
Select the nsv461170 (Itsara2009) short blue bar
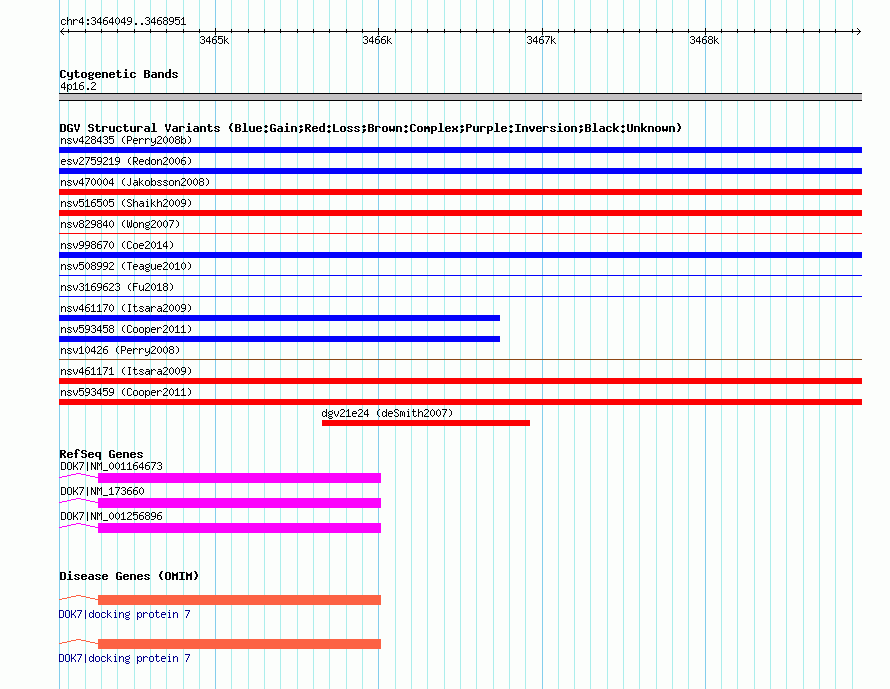click(279, 318)
